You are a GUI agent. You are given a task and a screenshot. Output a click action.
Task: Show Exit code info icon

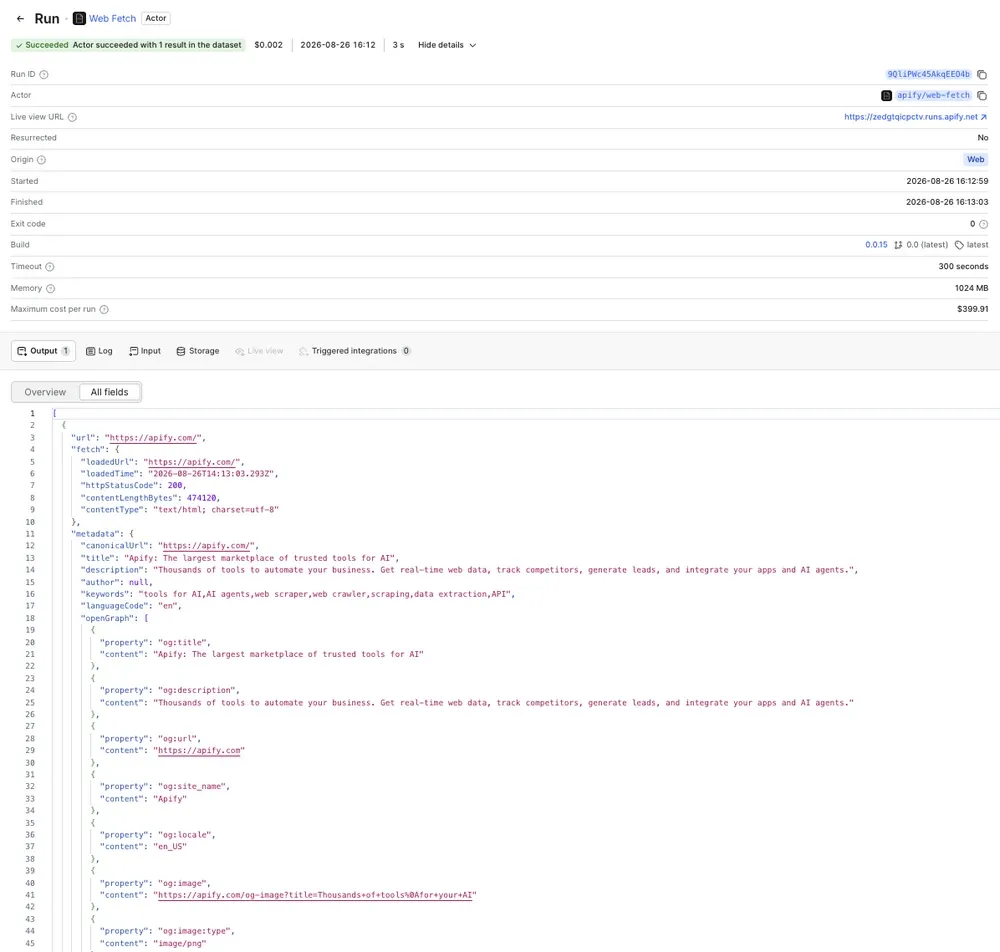[983, 224]
